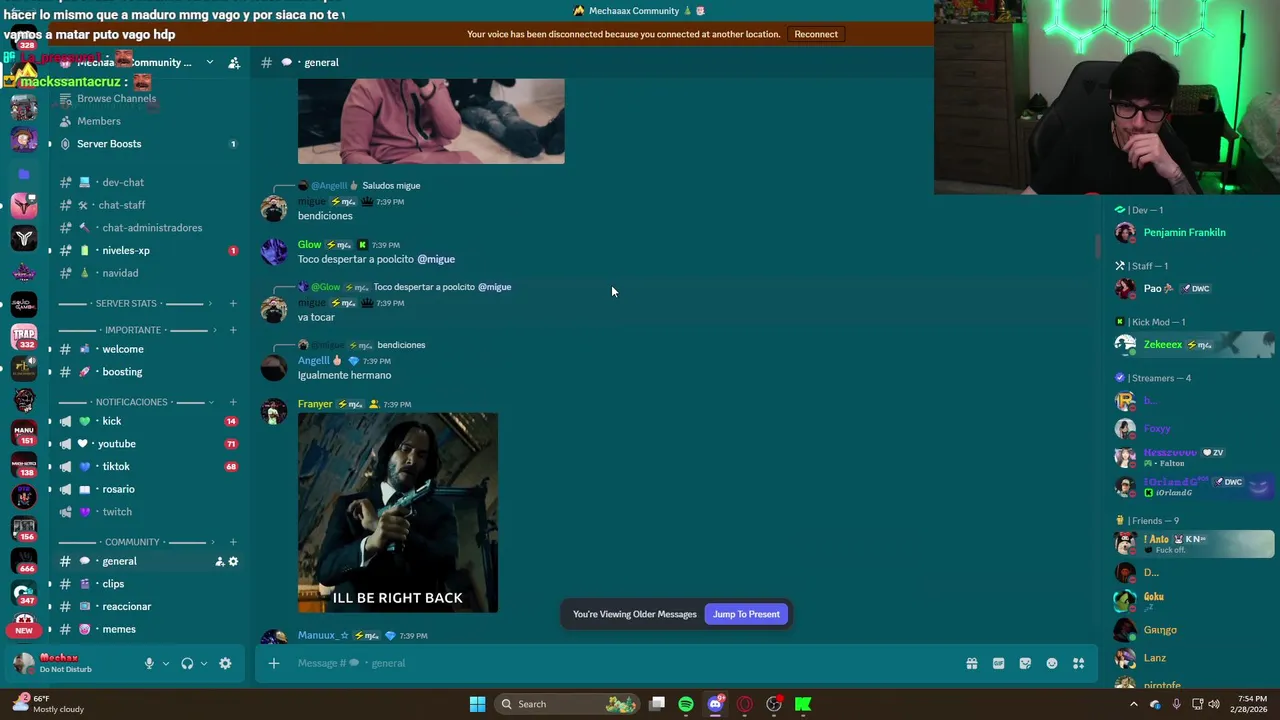Viewport: 1280px width, 720px height.
Task: Open user settings gear icon
Action: (x=225, y=663)
